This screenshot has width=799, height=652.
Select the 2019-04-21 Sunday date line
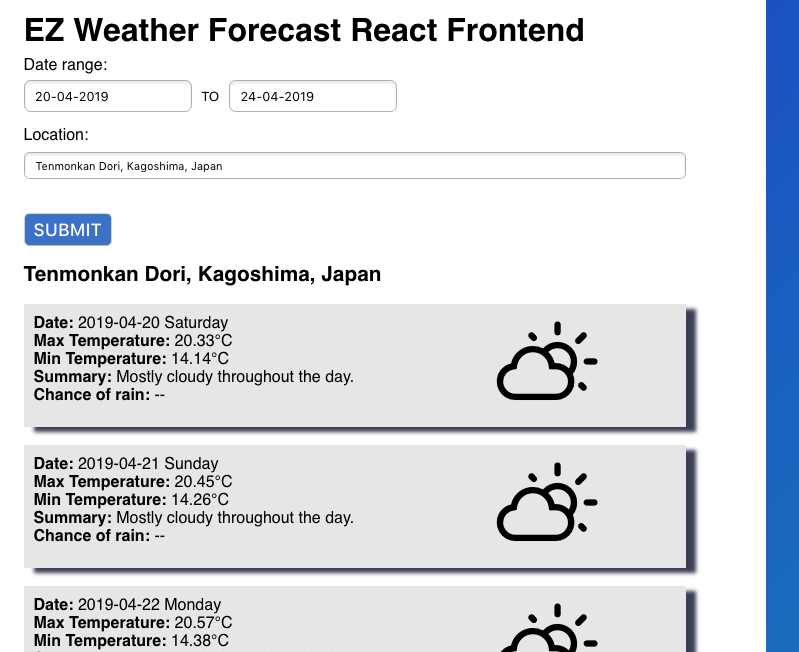coord(126,464)
